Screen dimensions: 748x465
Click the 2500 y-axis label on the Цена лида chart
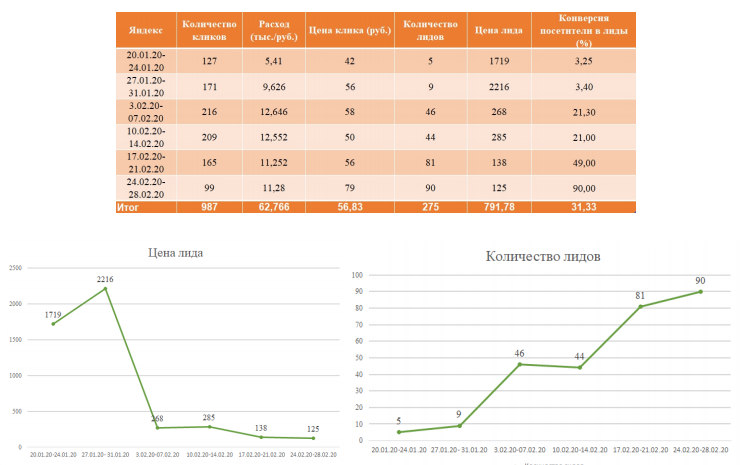pos(15,268)
